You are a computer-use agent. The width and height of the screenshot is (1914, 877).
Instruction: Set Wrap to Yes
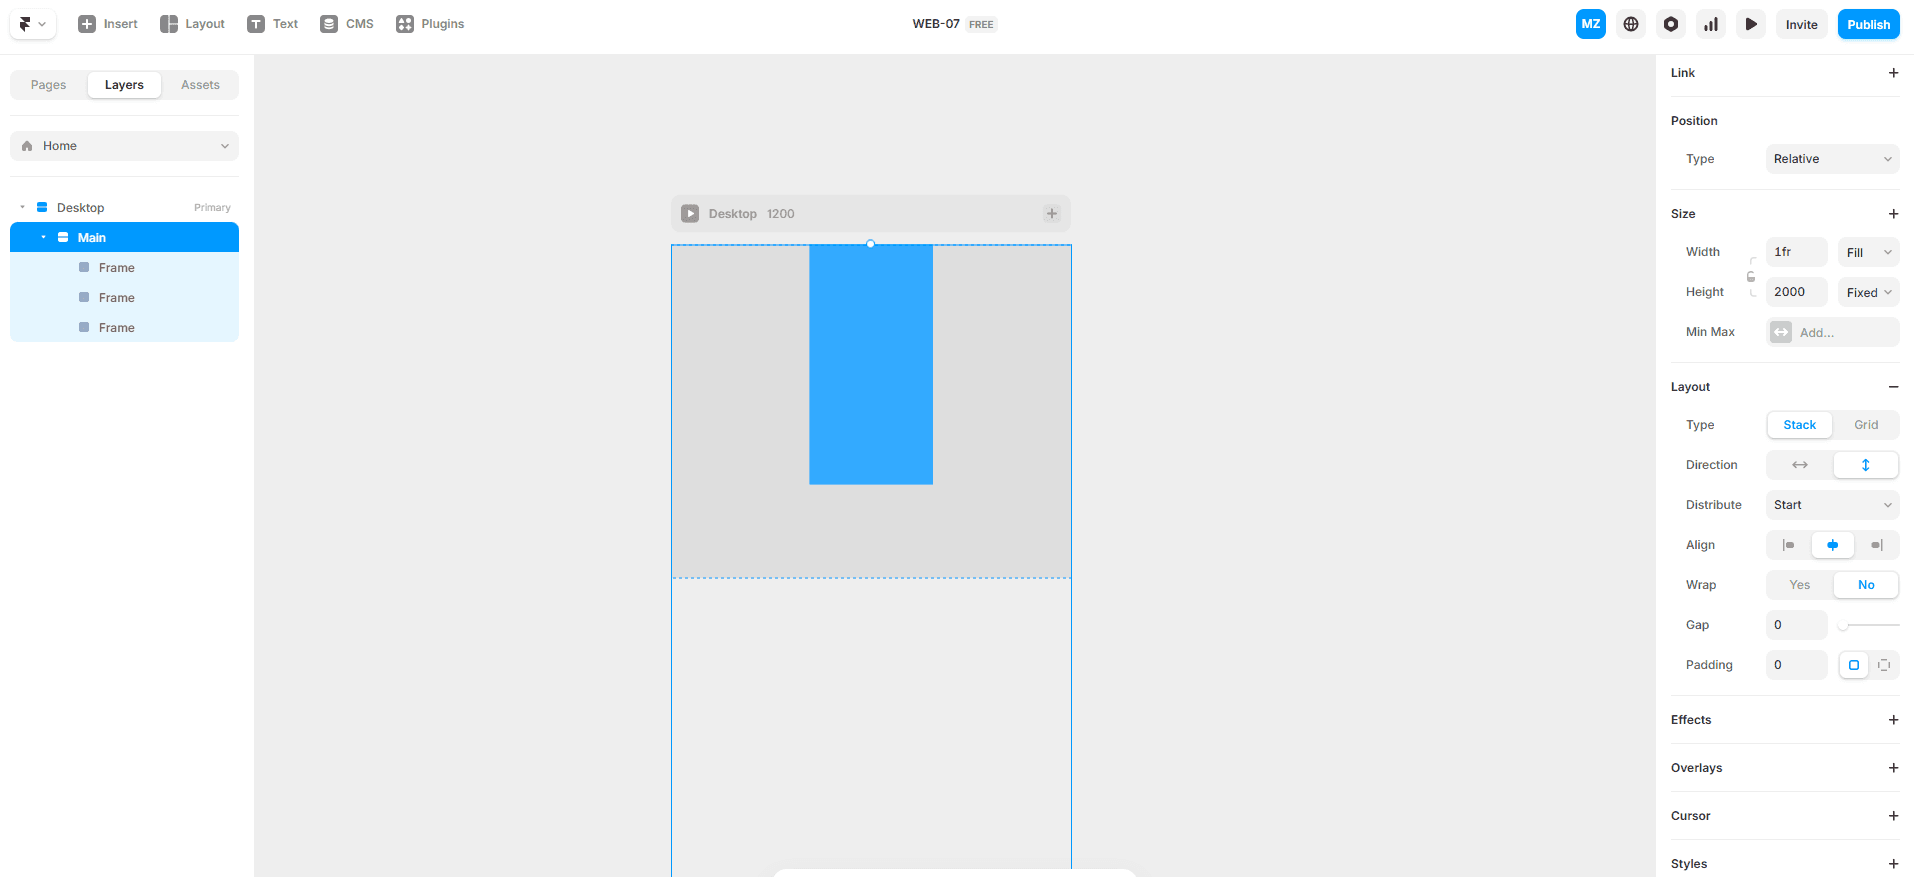1800,585
